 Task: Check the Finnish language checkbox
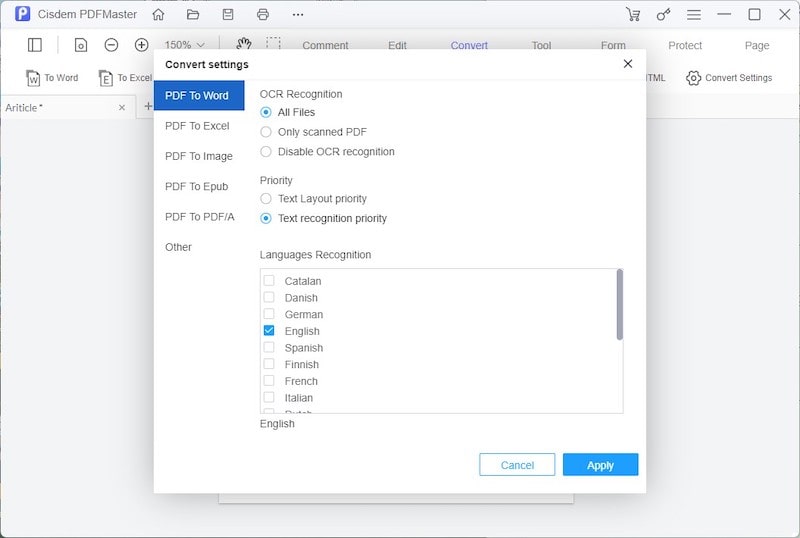(x=269, y=364)
